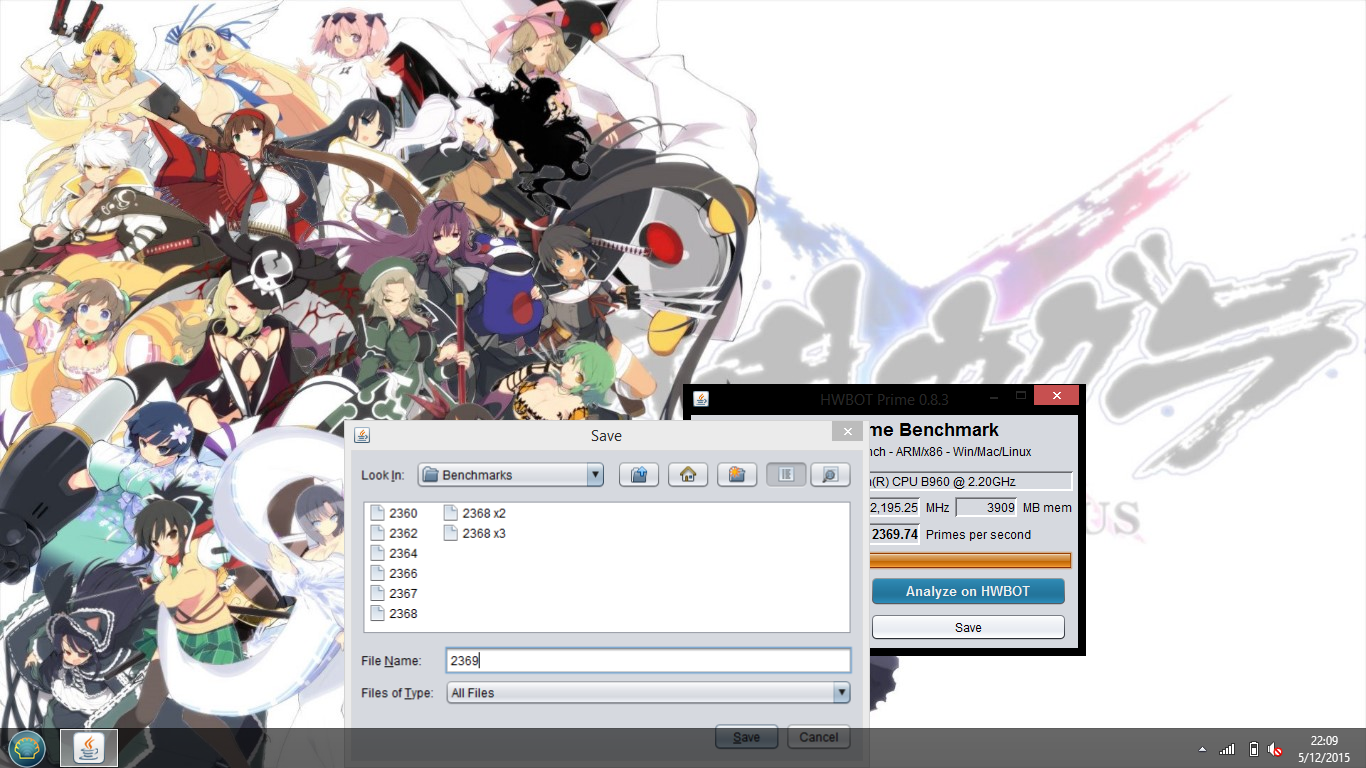Choose file 2366 in the file list
The width and height of the screenshot is (1366, 768).
point(394,573)
